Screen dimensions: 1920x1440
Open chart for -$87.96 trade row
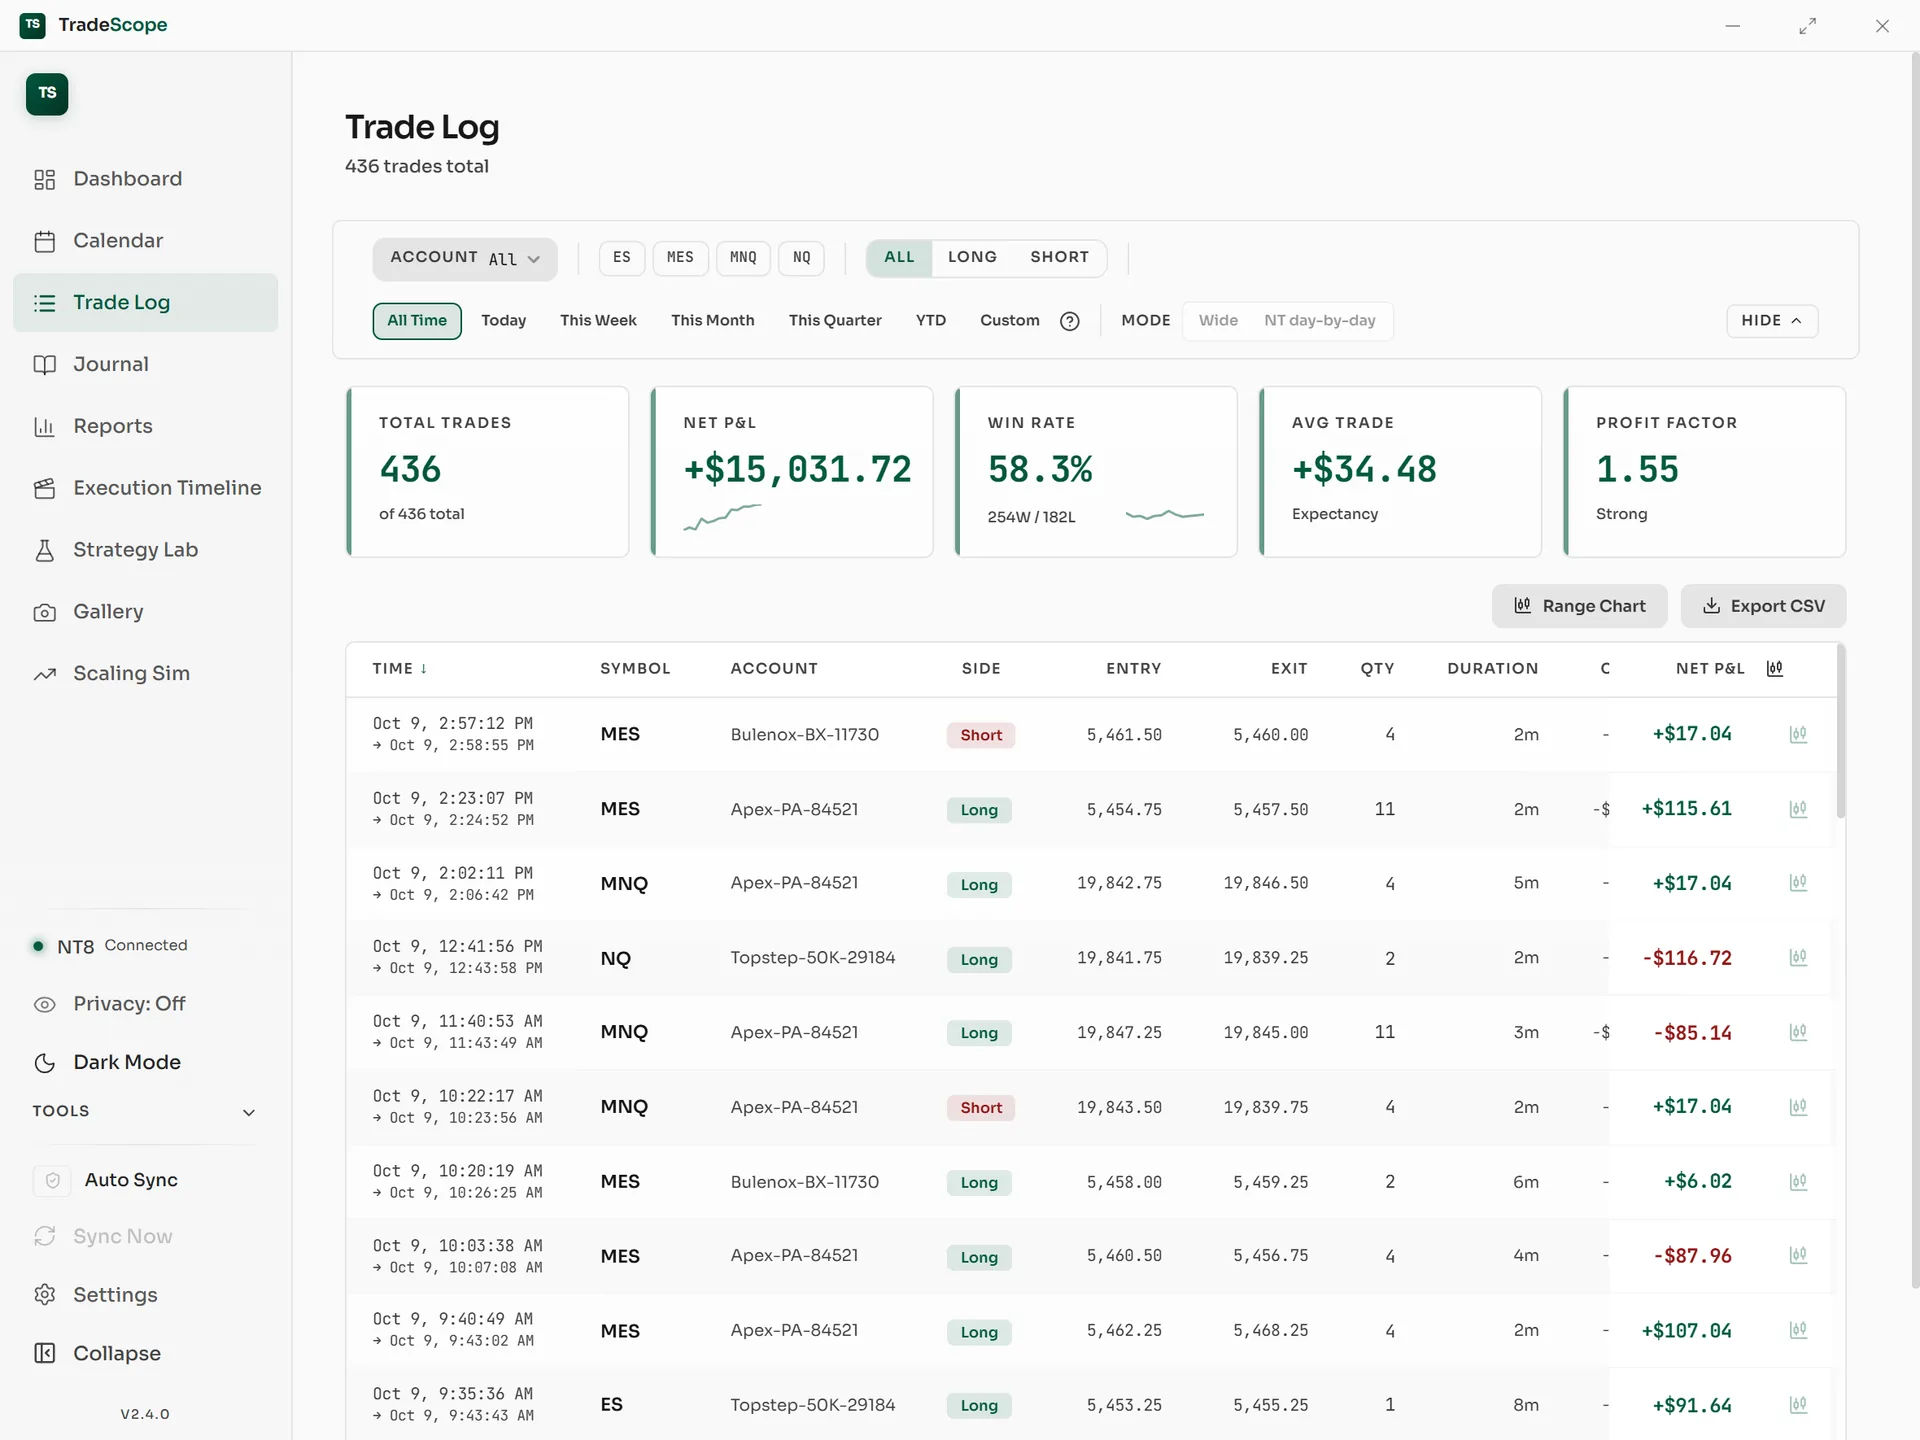1798,1257
